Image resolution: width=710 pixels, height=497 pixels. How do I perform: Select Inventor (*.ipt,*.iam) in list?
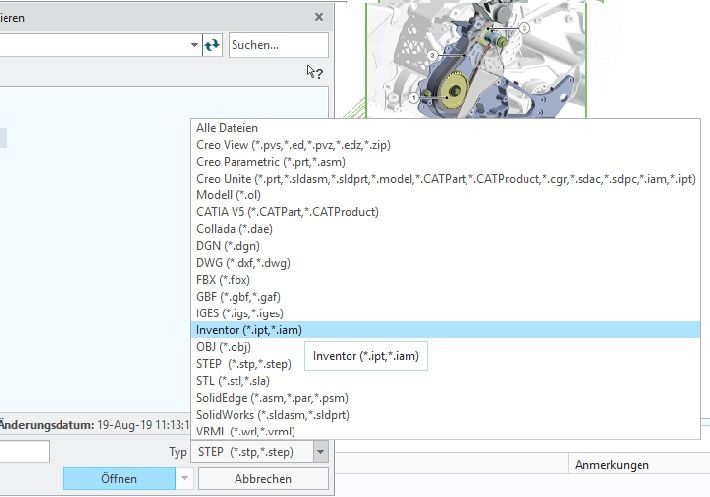(249, 330)
